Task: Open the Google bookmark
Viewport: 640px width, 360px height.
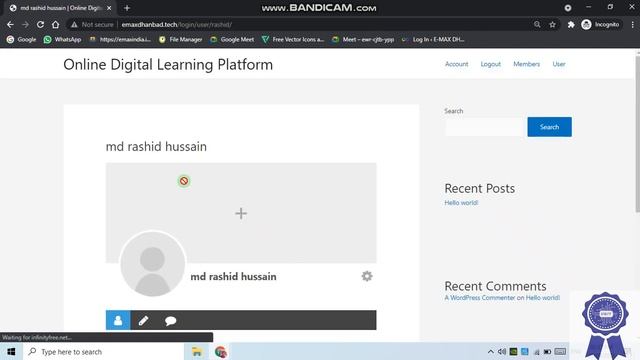Action: tap(21, 40)
